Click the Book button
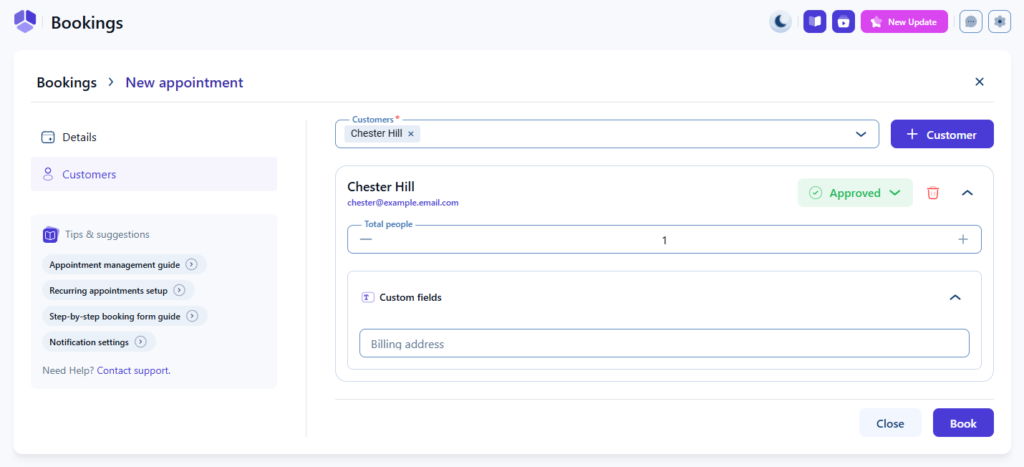Screen dimensions: 1024x467 tap(963, 423)
